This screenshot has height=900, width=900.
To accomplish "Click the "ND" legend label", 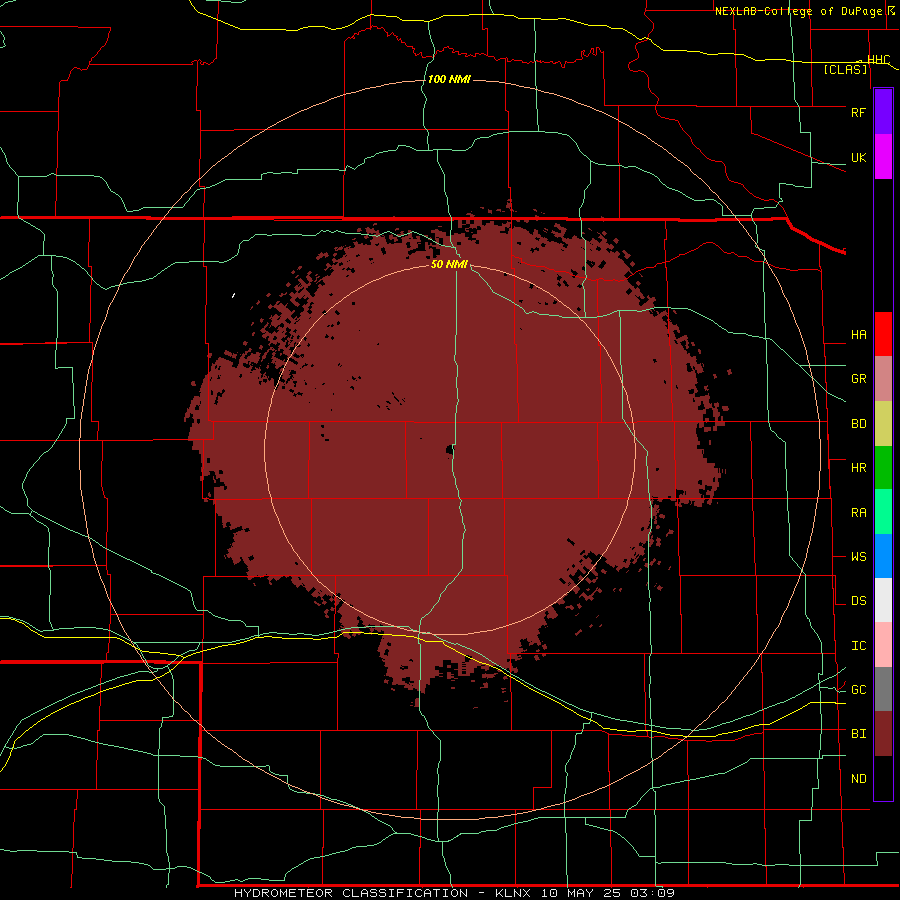I will point(858,779).
